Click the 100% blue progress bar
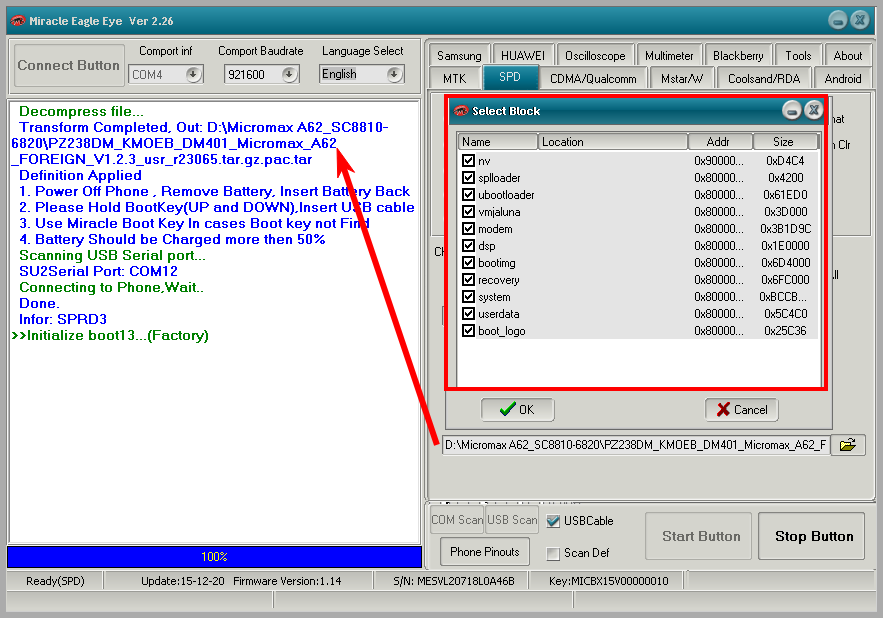The image size is (883, 618). (x=215, y=557)
